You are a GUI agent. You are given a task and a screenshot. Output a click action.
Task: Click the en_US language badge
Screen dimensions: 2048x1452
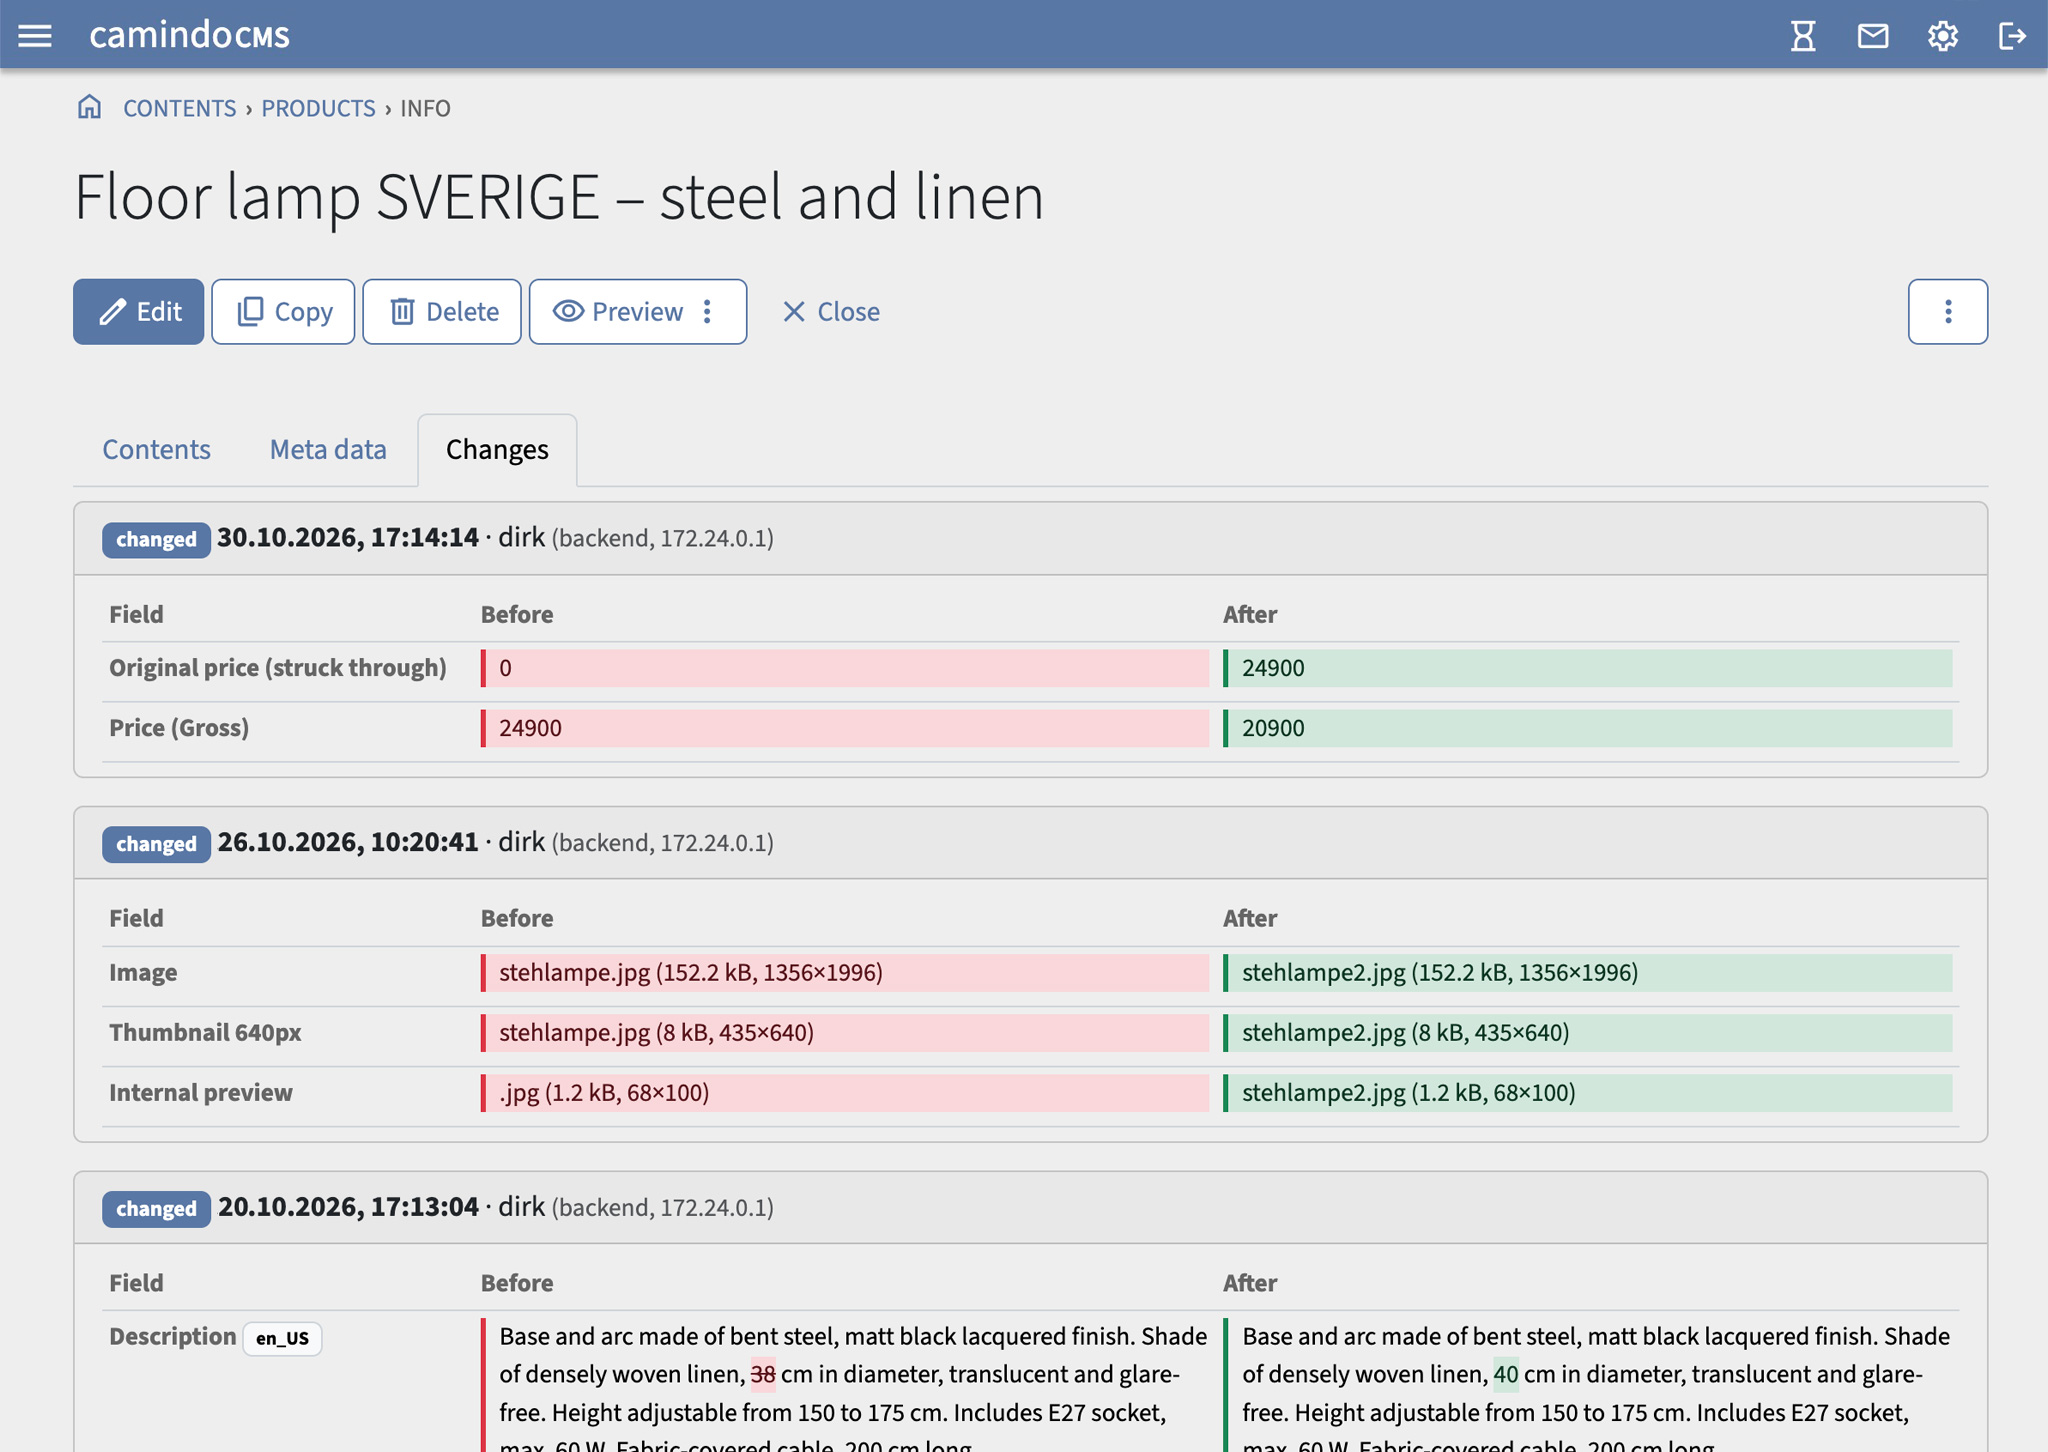click(x=282, y=1338)
